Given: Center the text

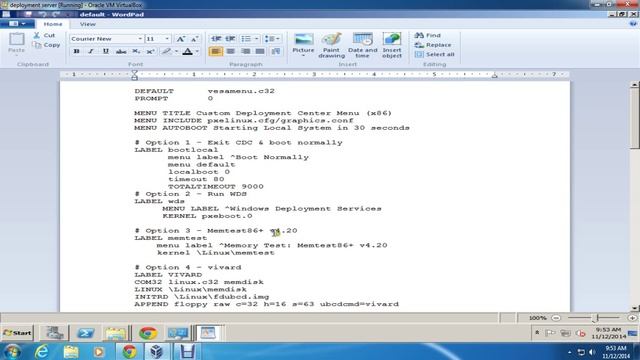Looking at the screenshot, I should [231, 51].
